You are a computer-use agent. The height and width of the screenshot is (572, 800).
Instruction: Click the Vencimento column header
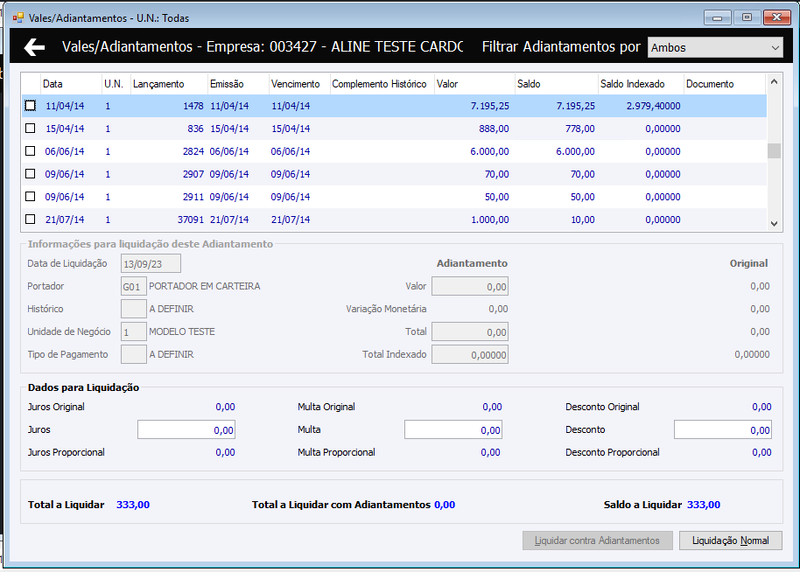point(295,84)
